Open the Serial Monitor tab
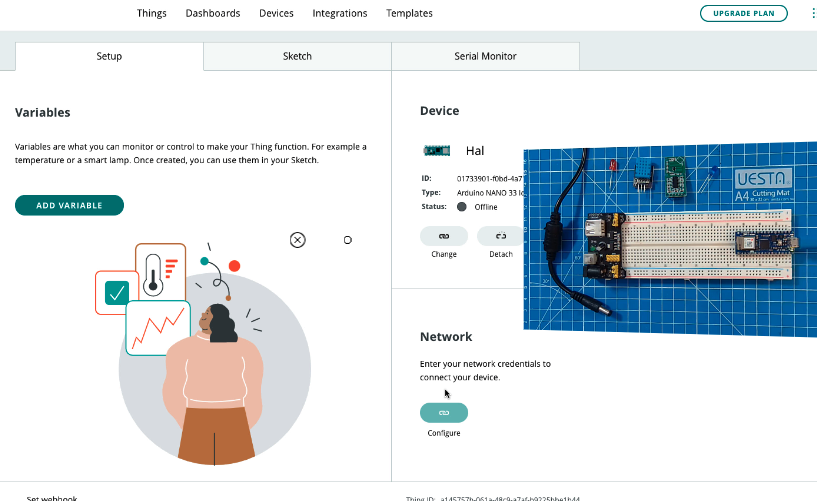This screenshot has height=501, width=817. click(485, 56)
